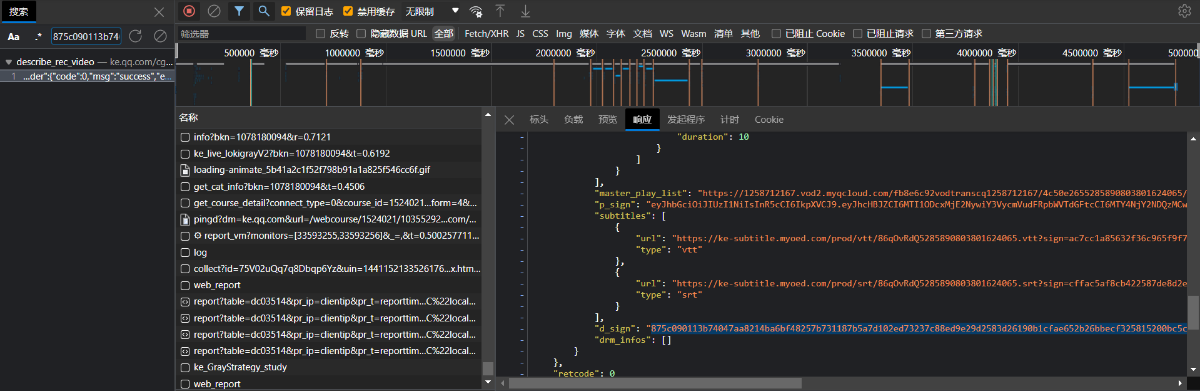Filter by WS websocket requests
Screen dimensions: 1200x391
pyautogui.click(x=666, y=33)
